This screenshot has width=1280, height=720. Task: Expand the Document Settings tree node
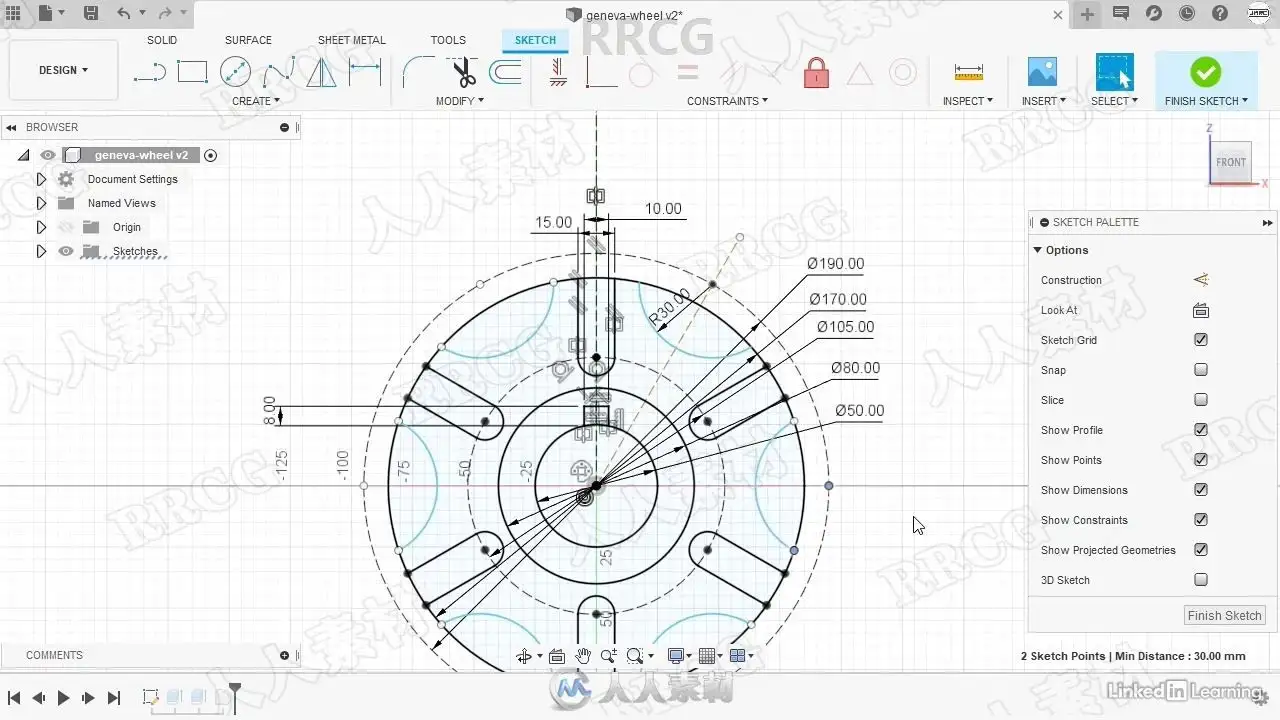[41, 179]
